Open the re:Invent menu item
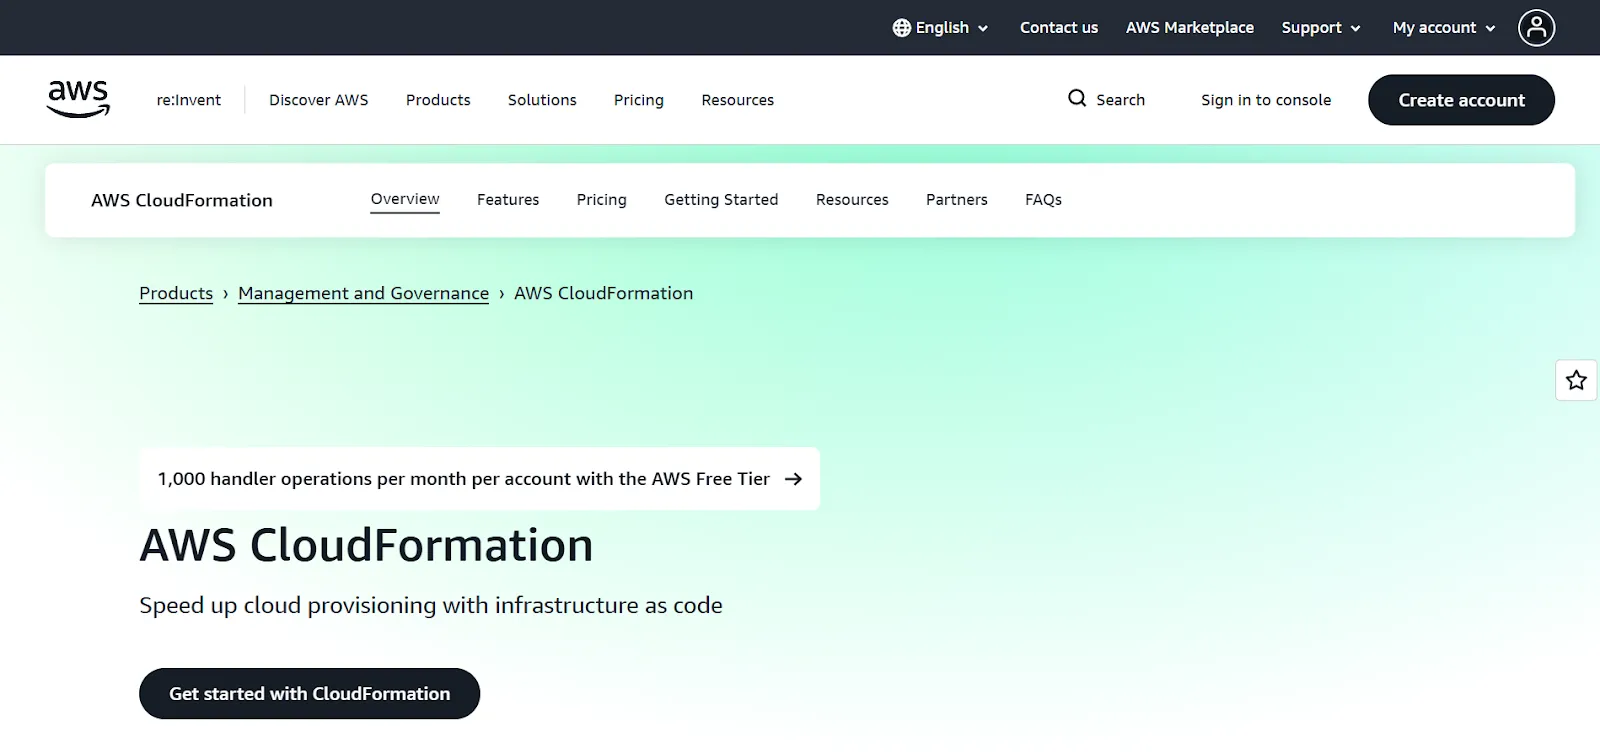 [x=189, y=100]
